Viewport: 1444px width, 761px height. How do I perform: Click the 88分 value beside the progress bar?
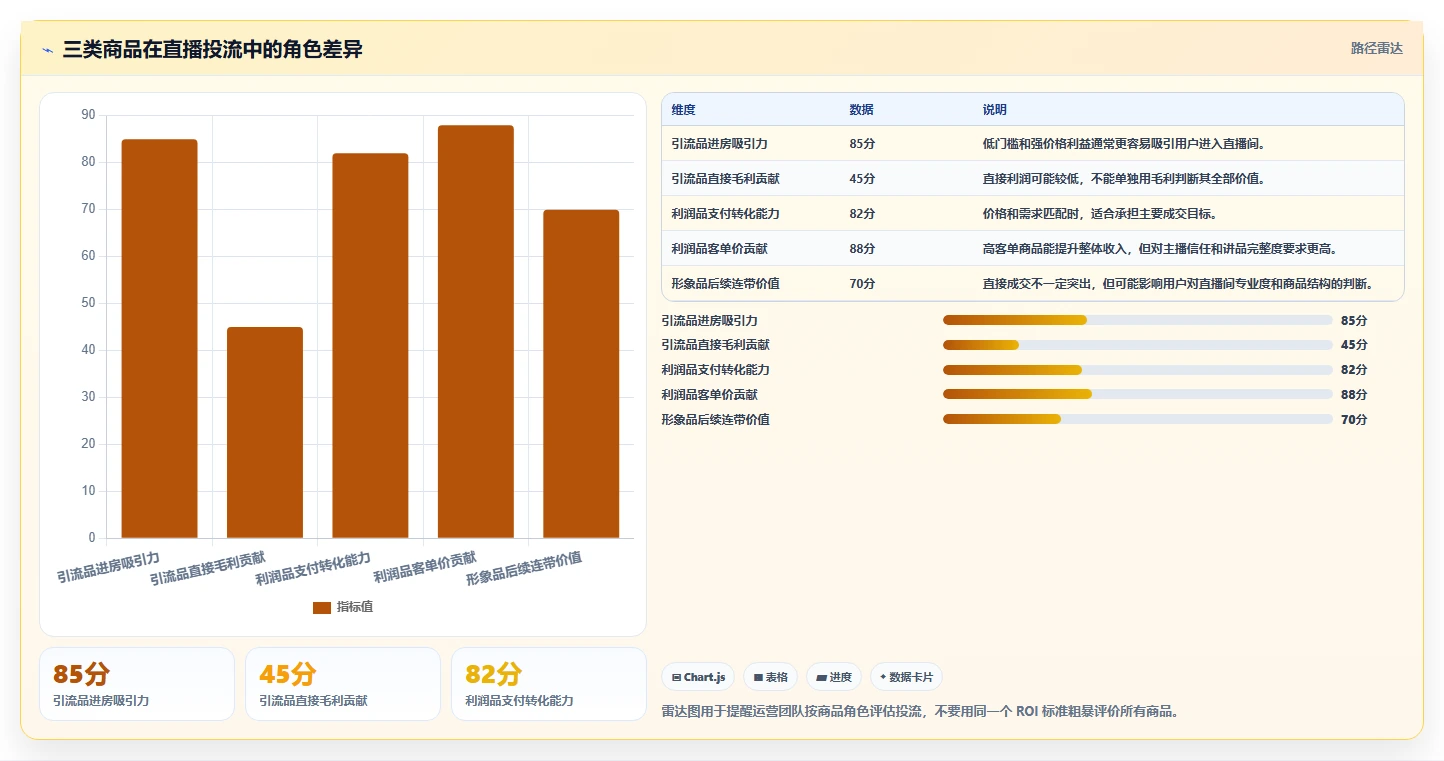tap(1354, 394)
